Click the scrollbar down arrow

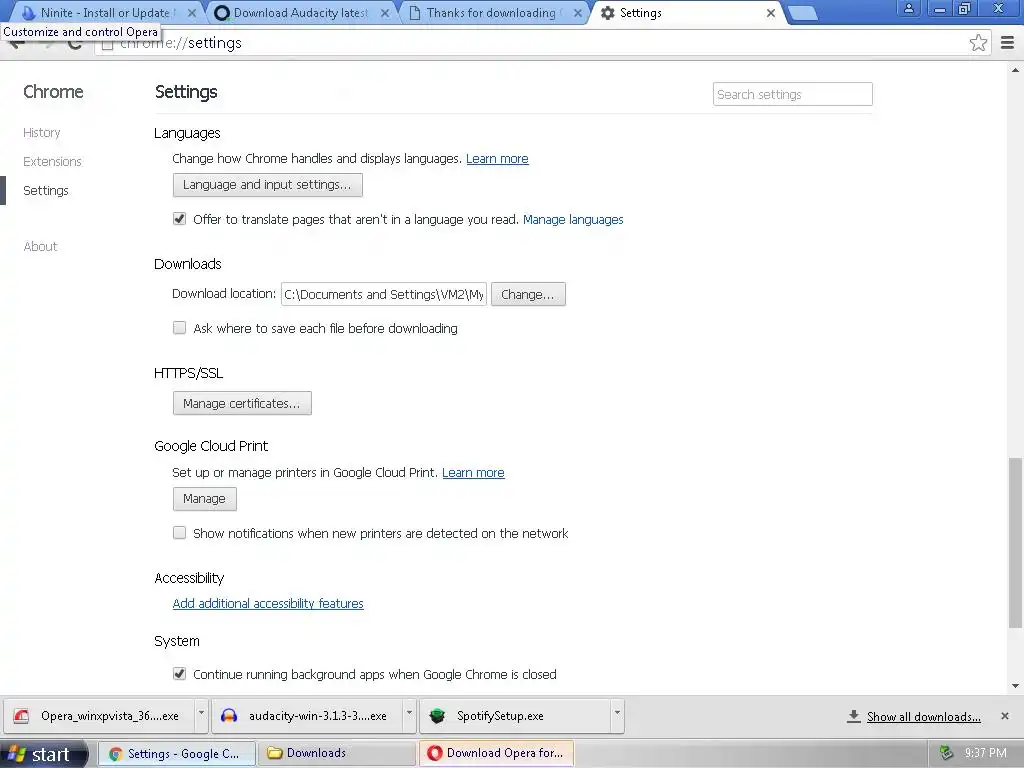1015,686
